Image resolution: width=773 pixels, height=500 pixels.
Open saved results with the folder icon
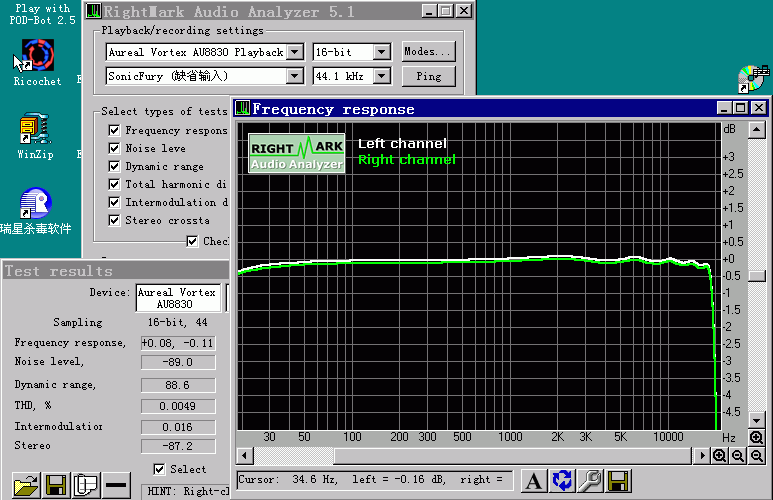coord(27,485)
